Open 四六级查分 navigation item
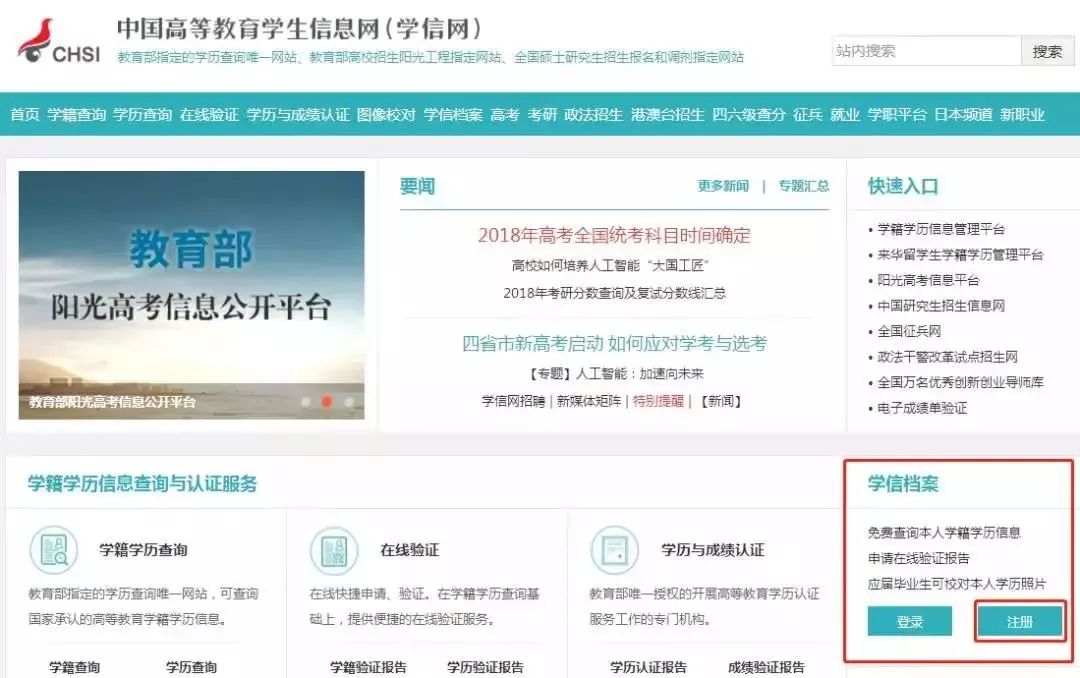 click(x=749, y=114)
